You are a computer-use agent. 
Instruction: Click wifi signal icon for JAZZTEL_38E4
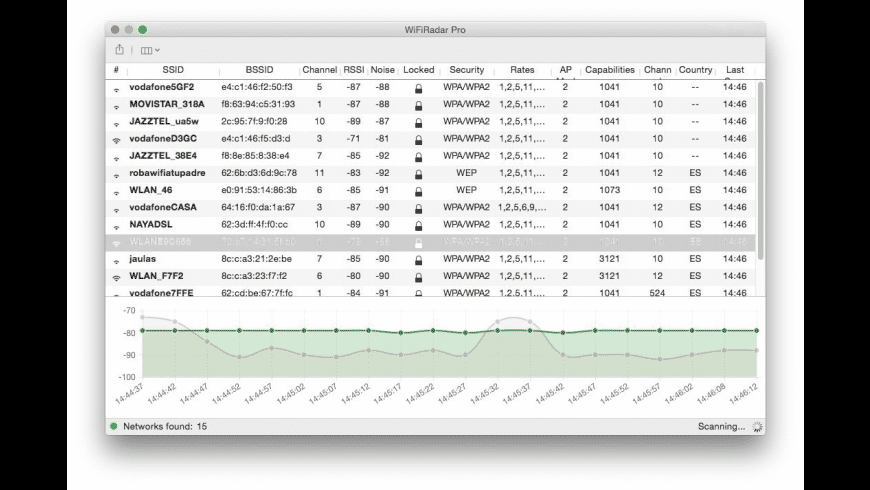coord(117,157)
